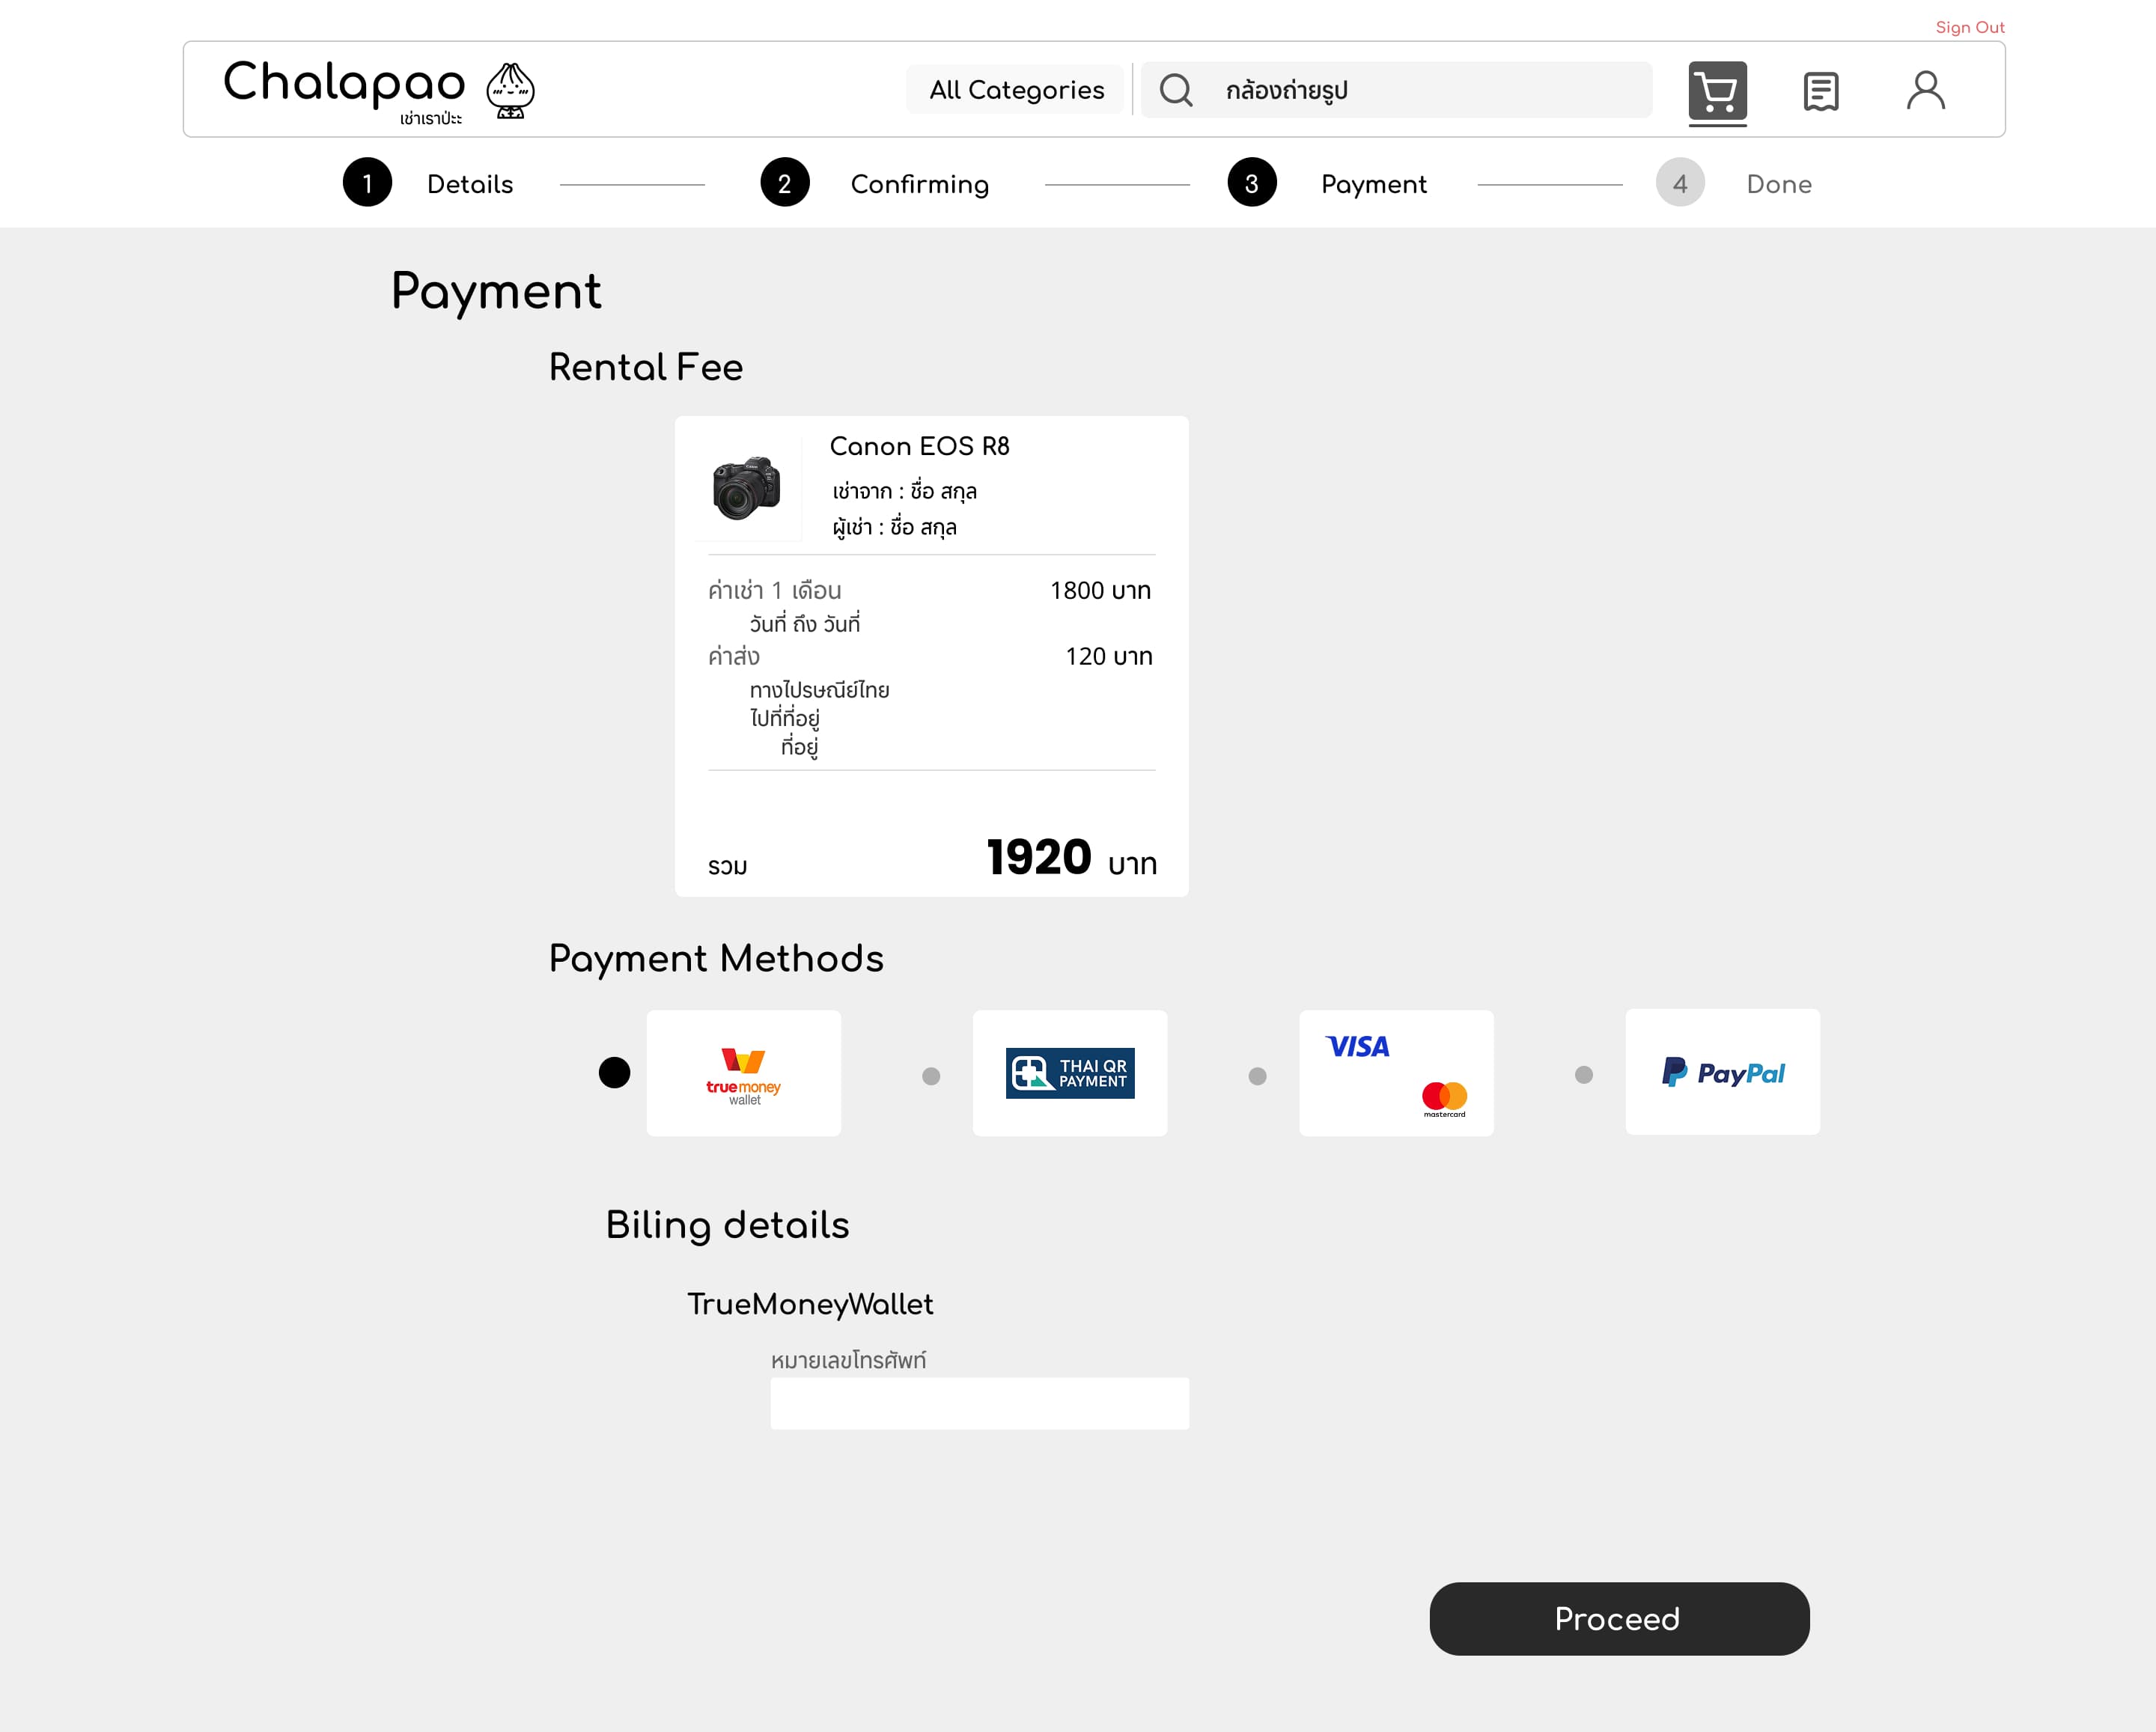Select the Visa Mastercard radio button
This screenshot has width=2156, height=1732.
pyautogui.click(x=1257, y=1076)
